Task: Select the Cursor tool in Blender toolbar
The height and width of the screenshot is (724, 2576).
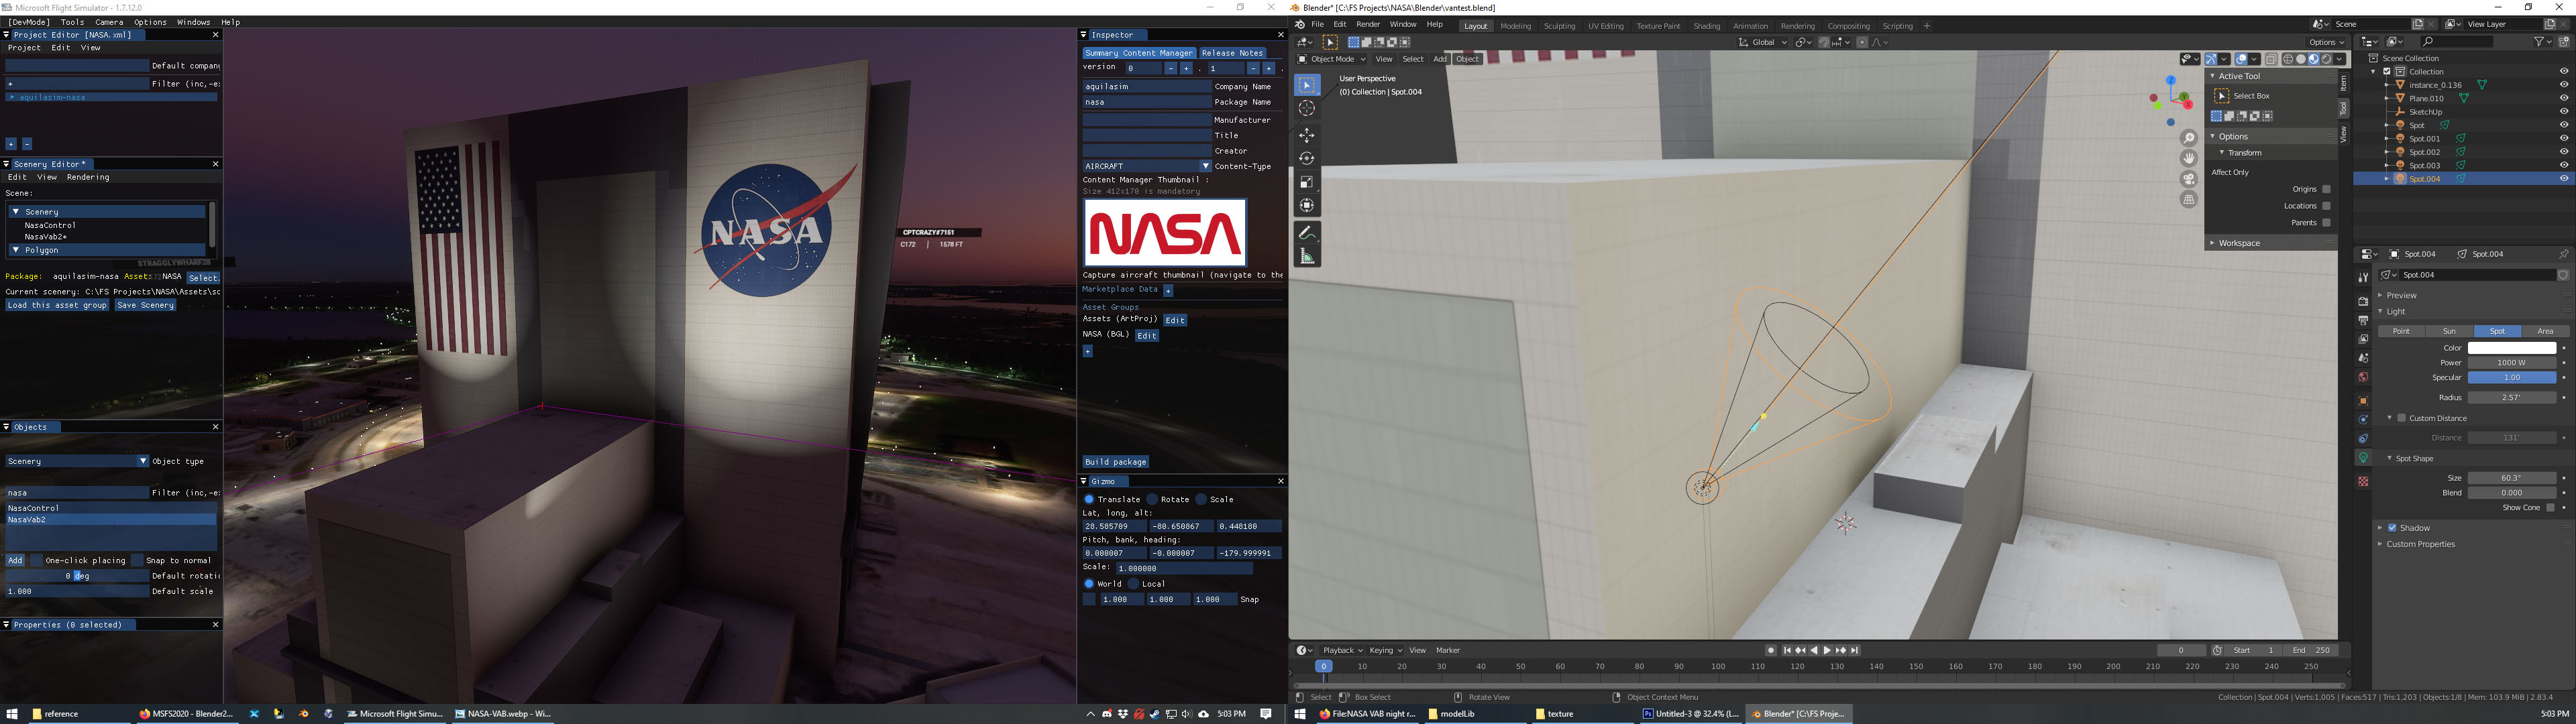Action: pos(1307,108)
